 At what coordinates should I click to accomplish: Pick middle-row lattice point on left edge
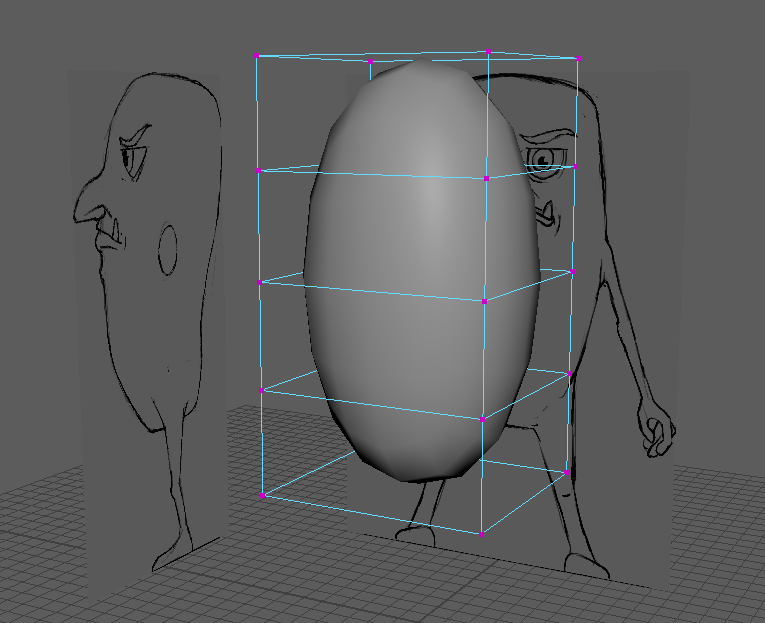[x=260, y=282]
